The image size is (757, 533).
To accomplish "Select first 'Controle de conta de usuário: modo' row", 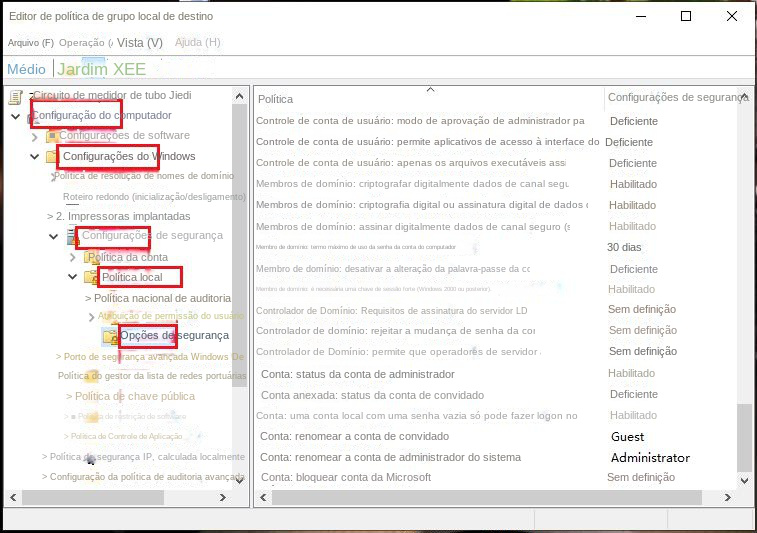I will pyautogui.click(x=420, y=121).
